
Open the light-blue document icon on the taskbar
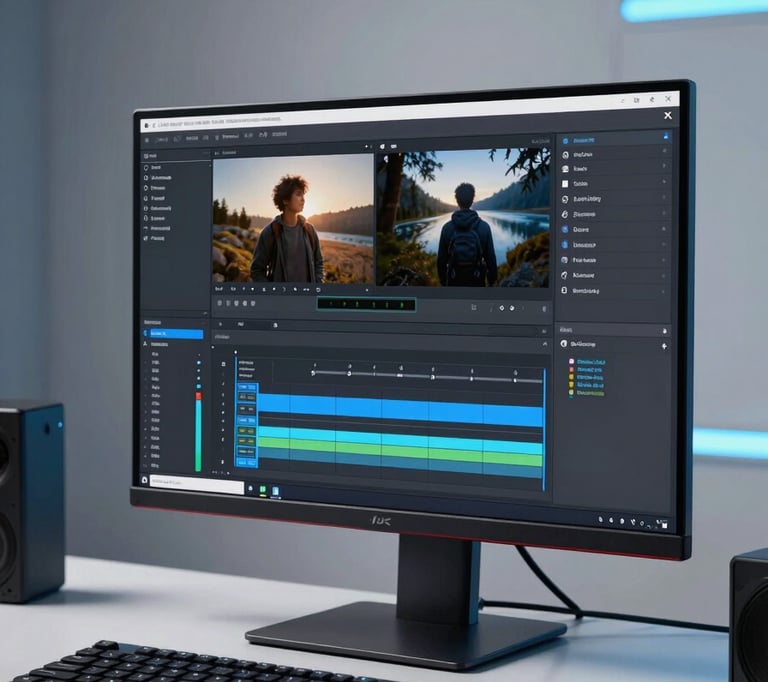point(275,491)
